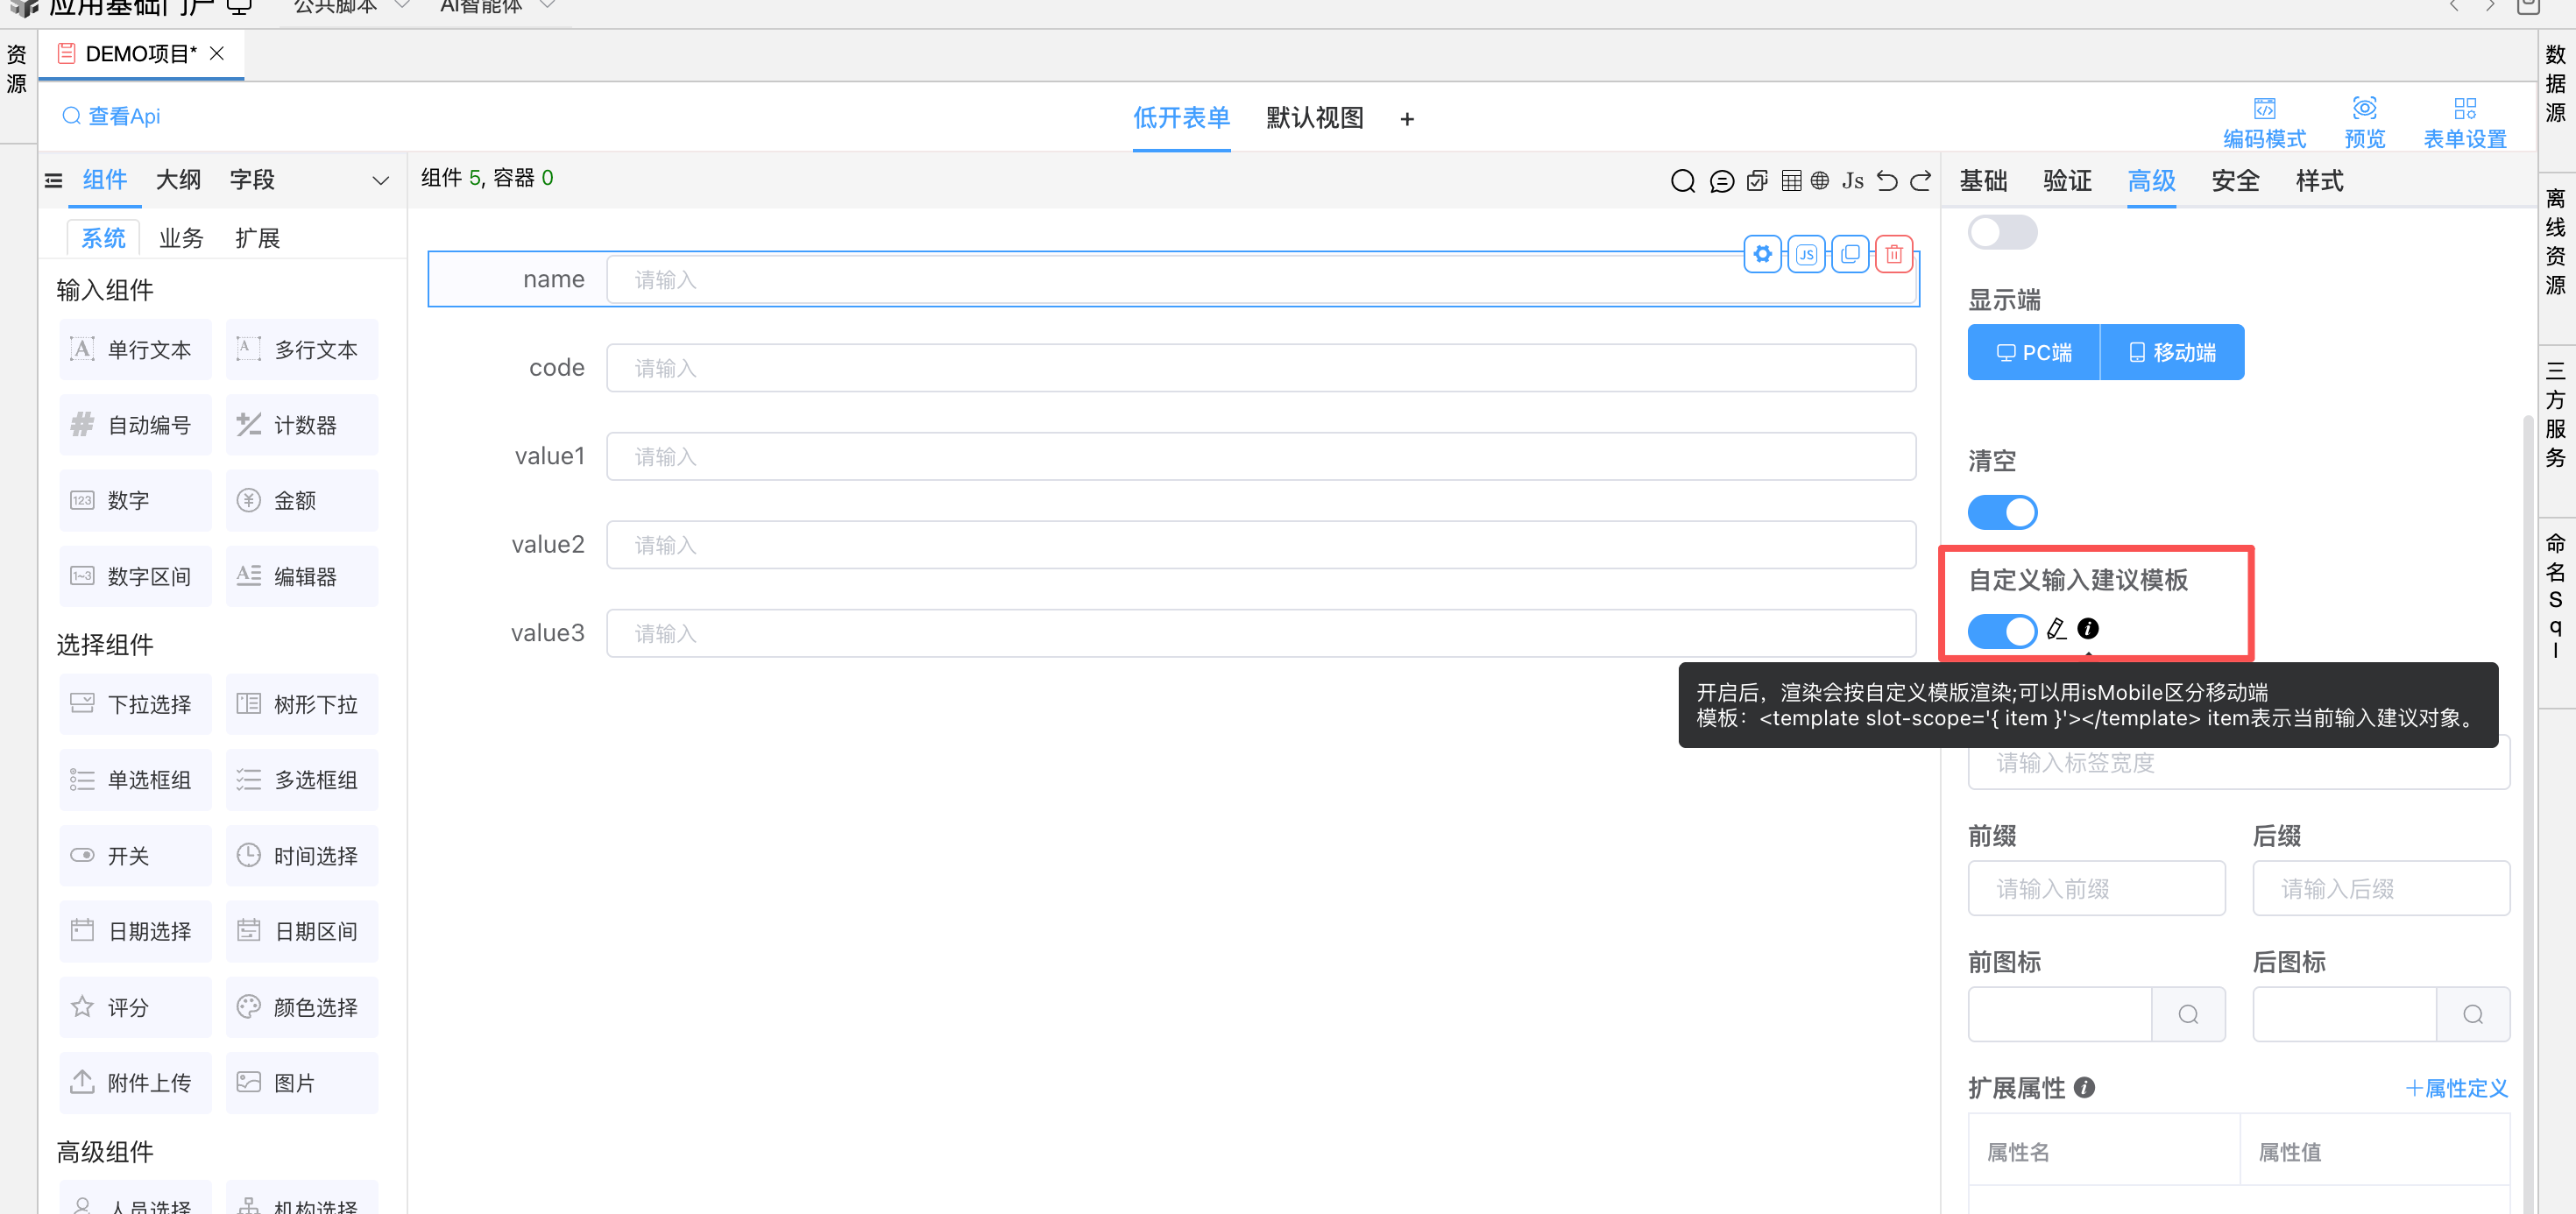This screenshot has height=1214, width=2576.
Task: Click the 查看Api link
Action: pyautogui.click(x=112, y=116)
